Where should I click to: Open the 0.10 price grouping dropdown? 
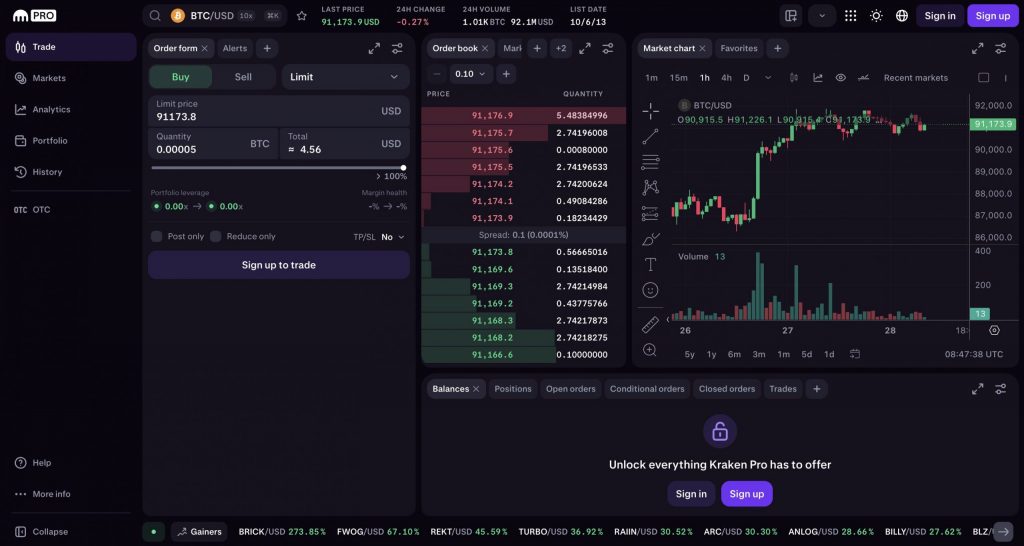pyautogui.click(x=470, y=74)
